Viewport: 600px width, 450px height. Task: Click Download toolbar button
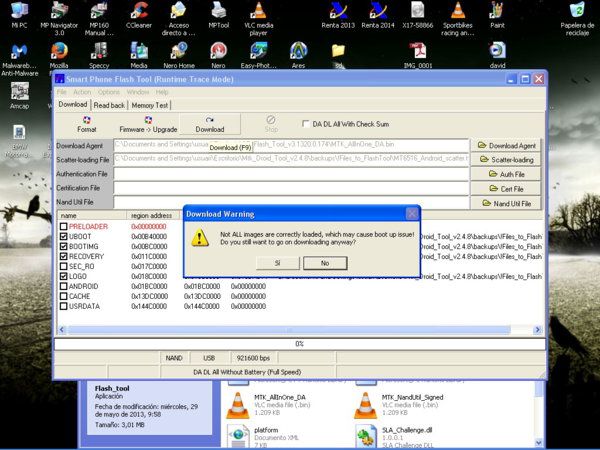pyautogui.click(x=210, y=124)
